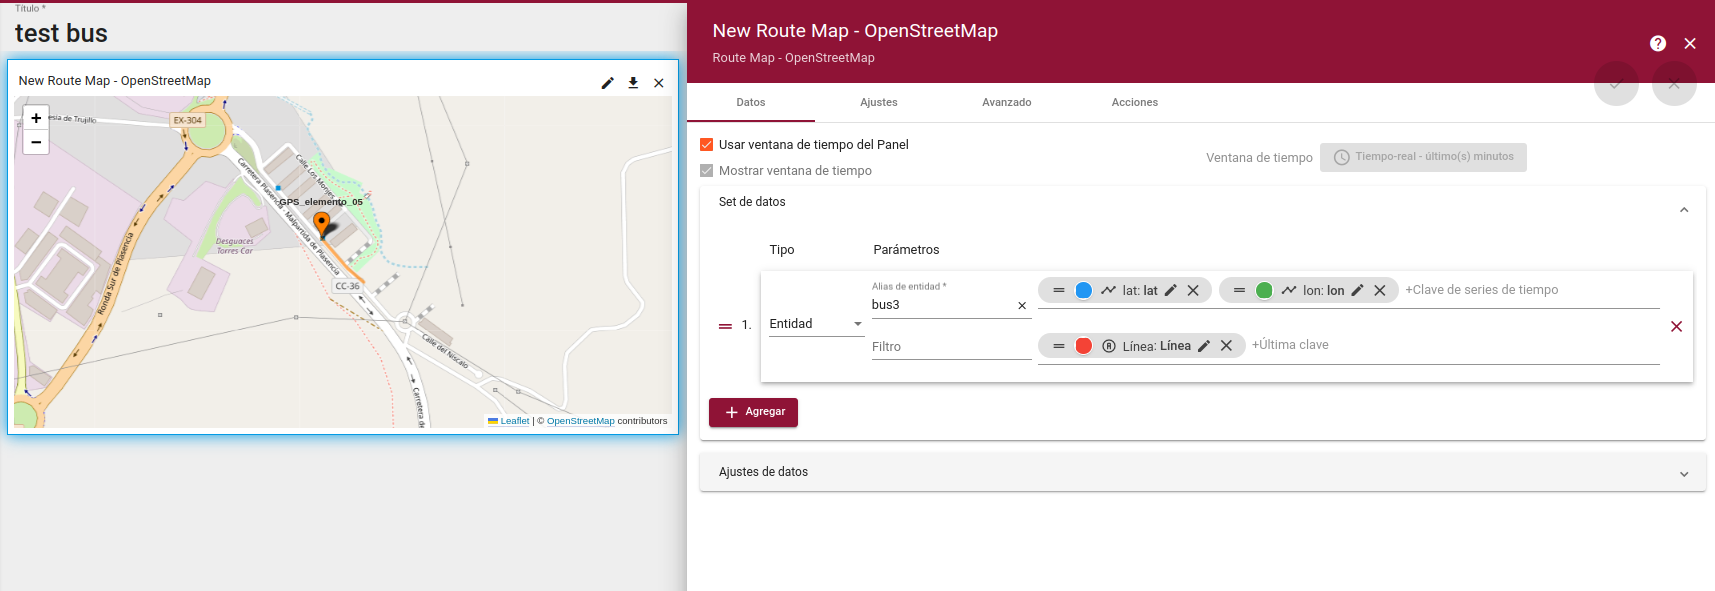
Task: Click the attribute icon in Línea chip
Action: point(1108,346)
